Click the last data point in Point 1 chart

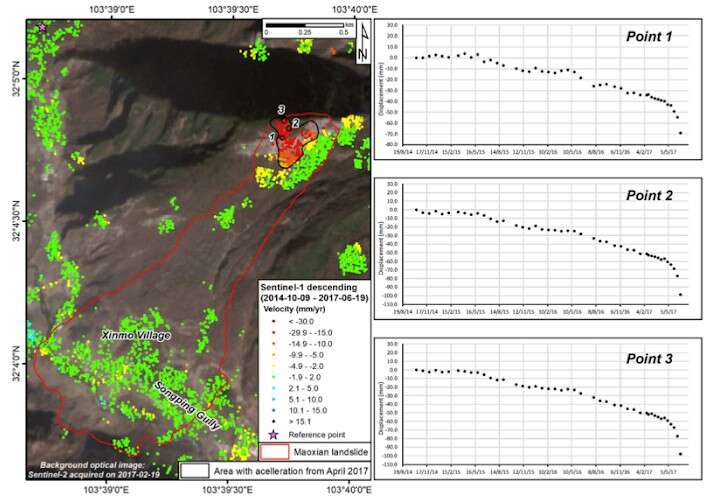tap(681, 133)
